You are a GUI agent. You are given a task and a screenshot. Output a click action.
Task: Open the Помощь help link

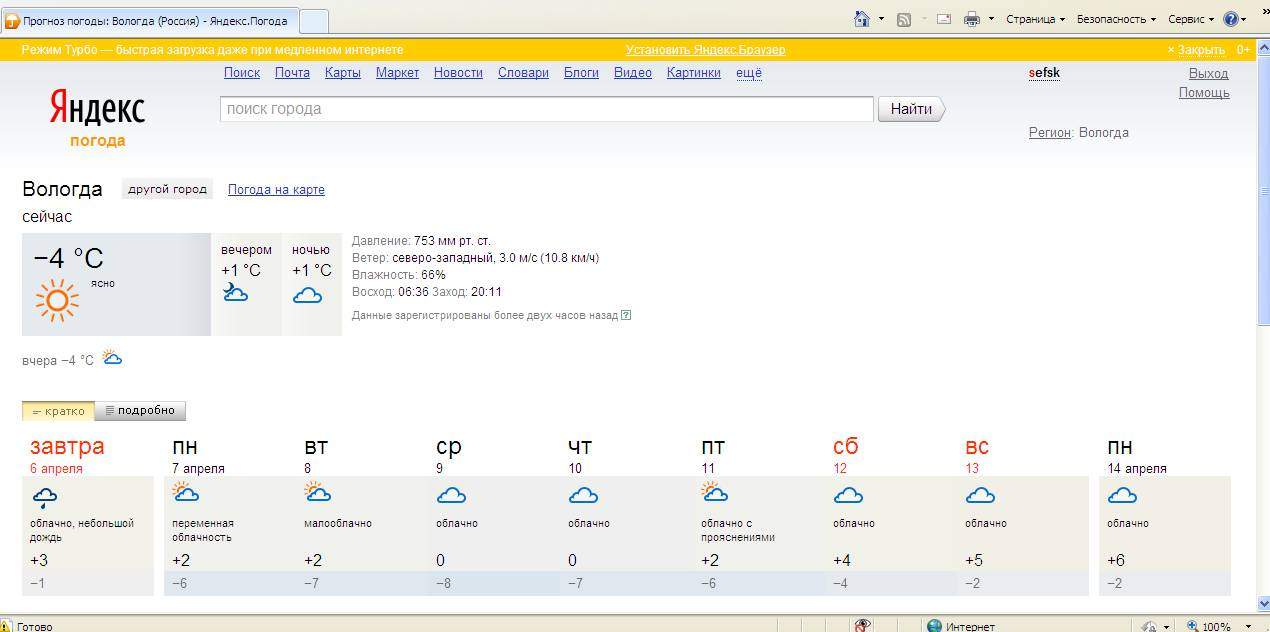[1204, 93]
